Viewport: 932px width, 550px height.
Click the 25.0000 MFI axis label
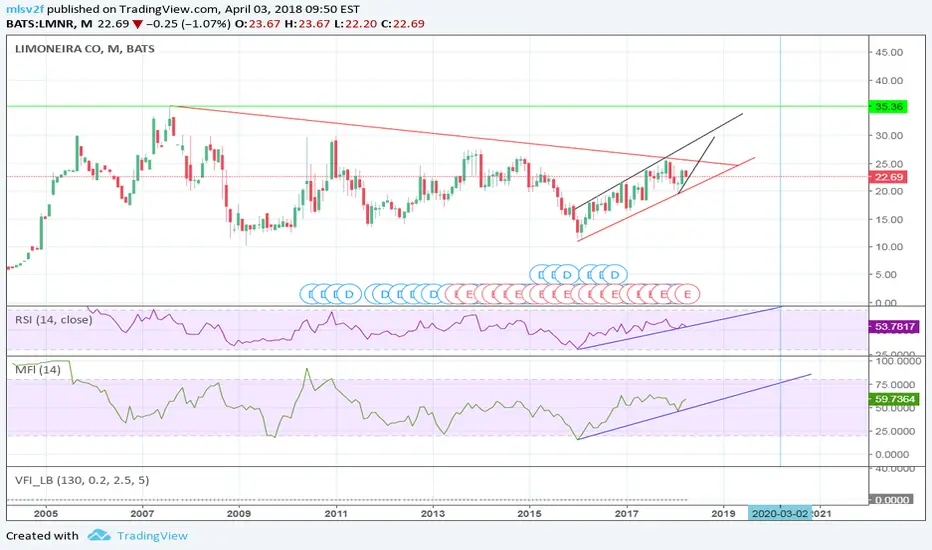pyautogui.click(x=895, y=431)
